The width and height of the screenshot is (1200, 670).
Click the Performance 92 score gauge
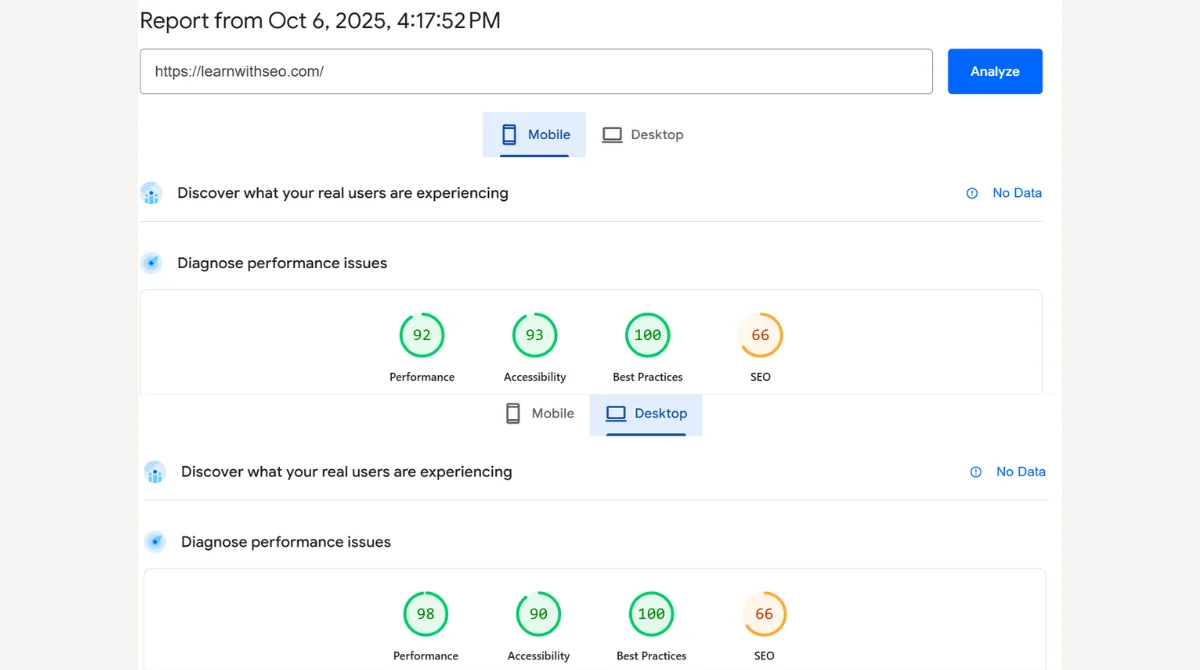point(421,335)
